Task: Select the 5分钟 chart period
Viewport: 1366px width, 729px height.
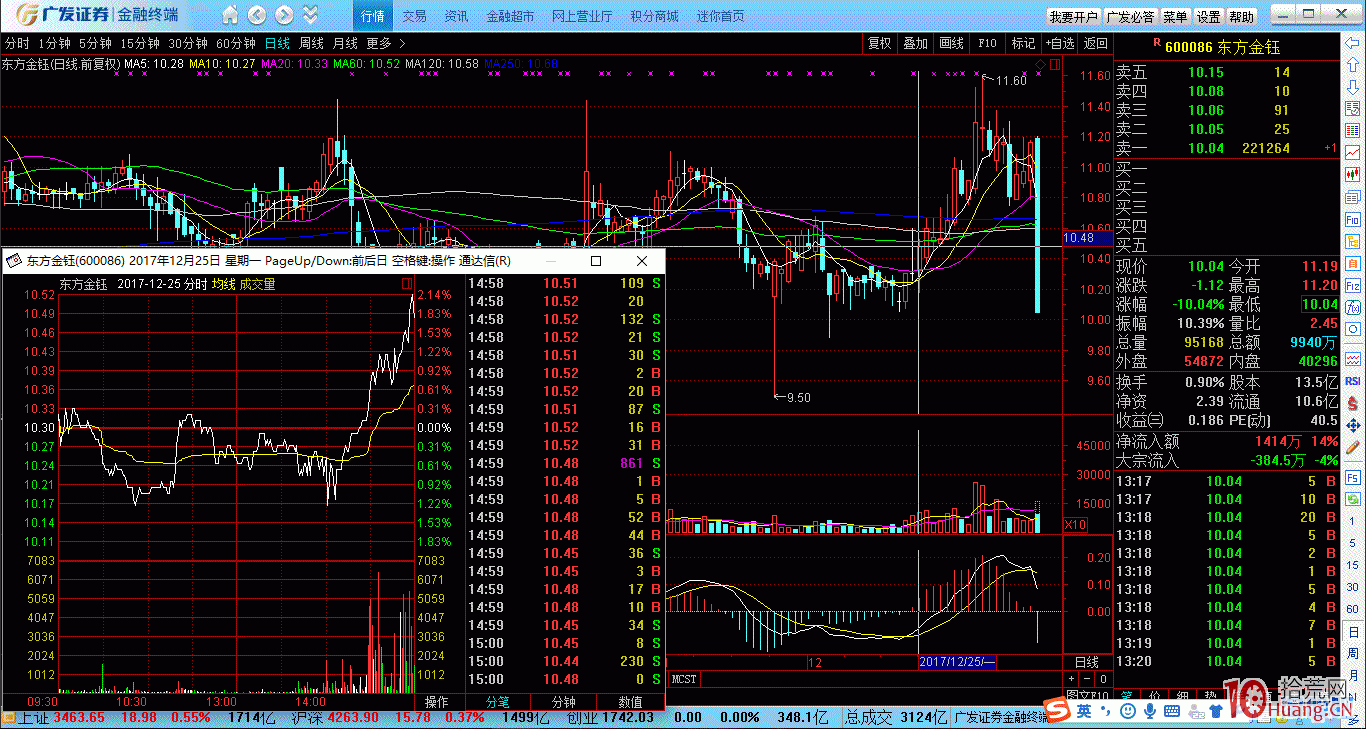Action: pos(95,43)
